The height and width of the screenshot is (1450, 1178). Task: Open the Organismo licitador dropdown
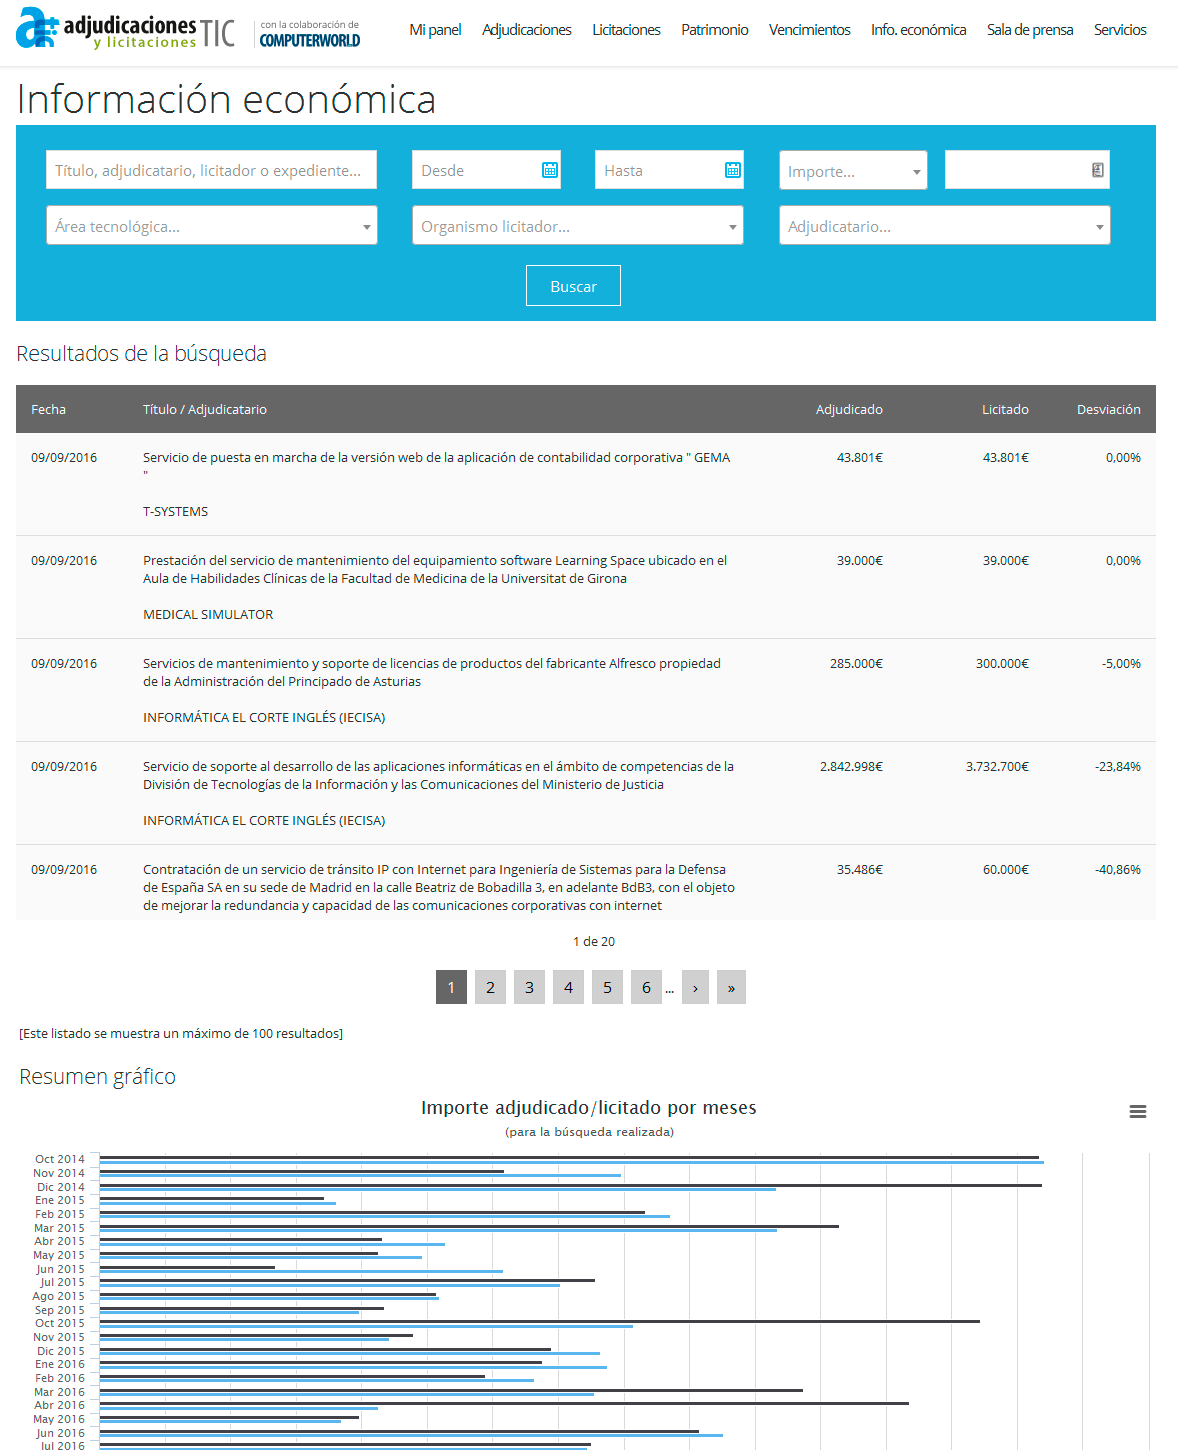click(578, 225)
